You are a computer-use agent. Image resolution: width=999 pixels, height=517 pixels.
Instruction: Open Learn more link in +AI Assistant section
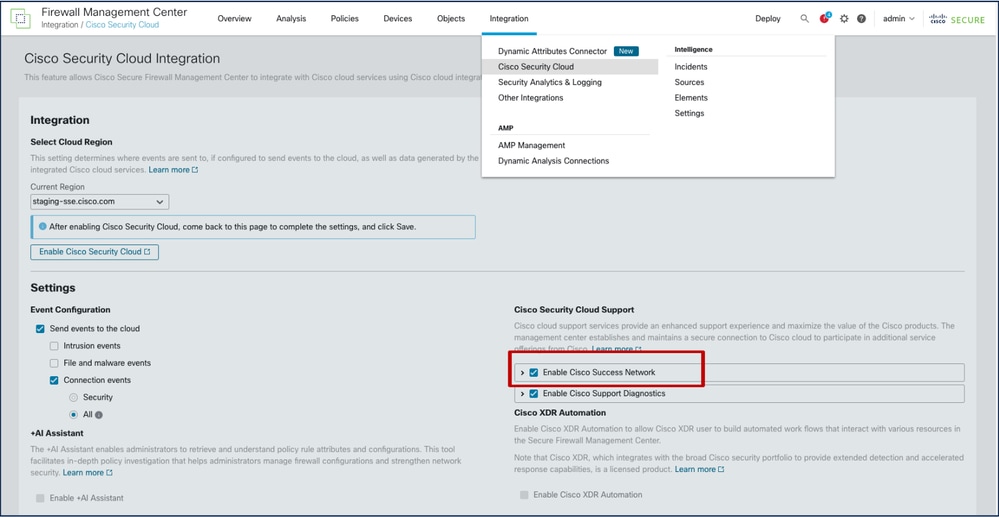[x=88, y=472]
